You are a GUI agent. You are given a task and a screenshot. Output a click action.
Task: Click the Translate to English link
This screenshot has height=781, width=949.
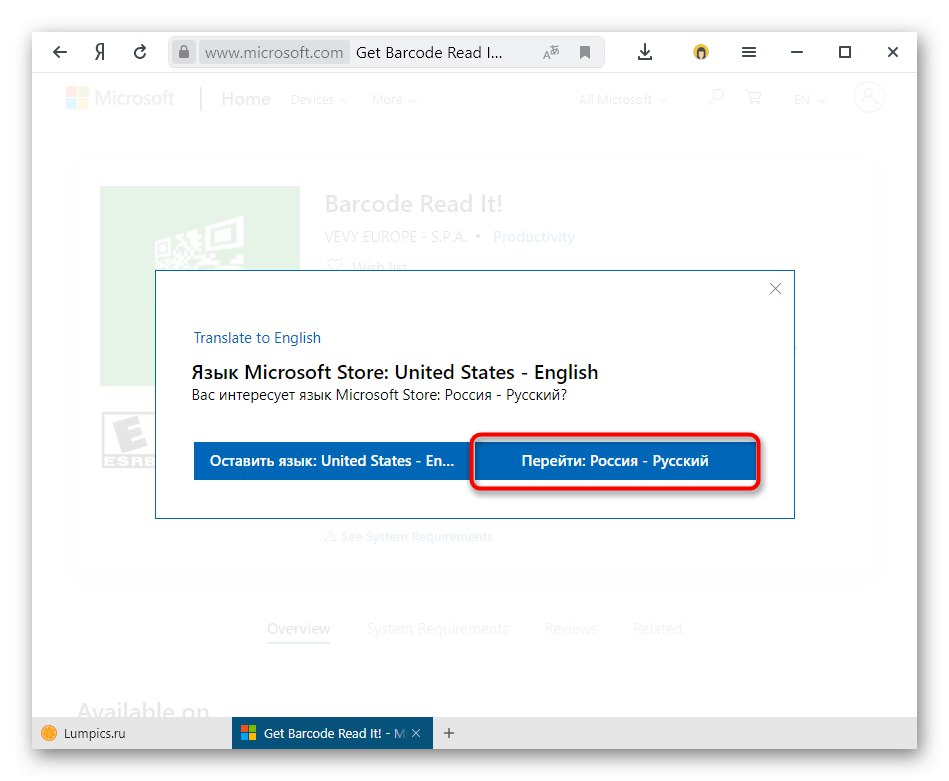pyautogui.click(x=257, y=338)
